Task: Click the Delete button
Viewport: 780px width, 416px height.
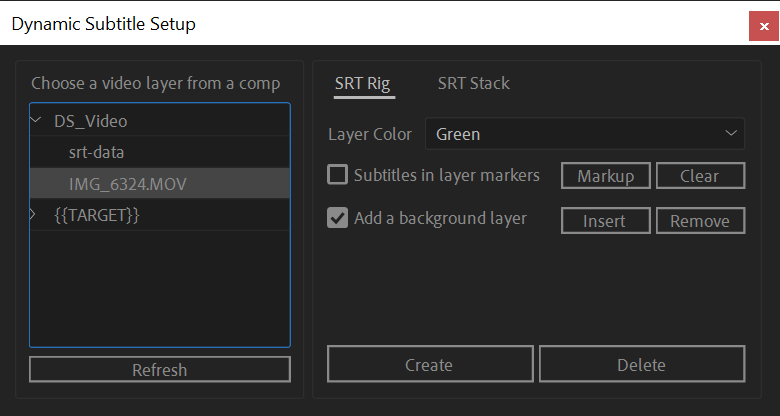Action: (x=642, y=364)
